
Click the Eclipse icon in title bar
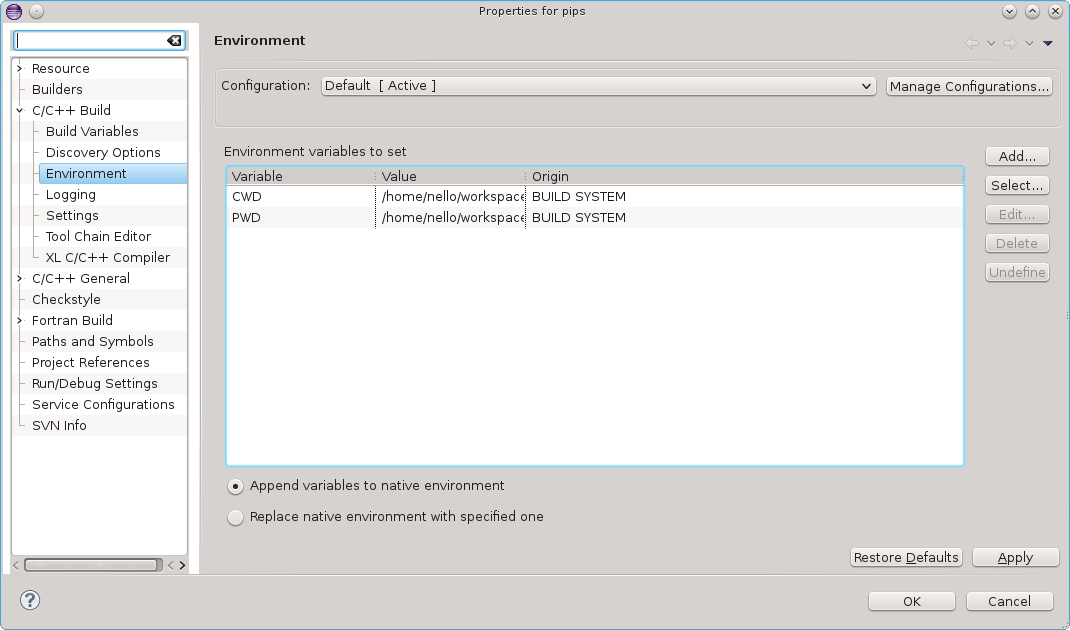[x=13, y=11]
